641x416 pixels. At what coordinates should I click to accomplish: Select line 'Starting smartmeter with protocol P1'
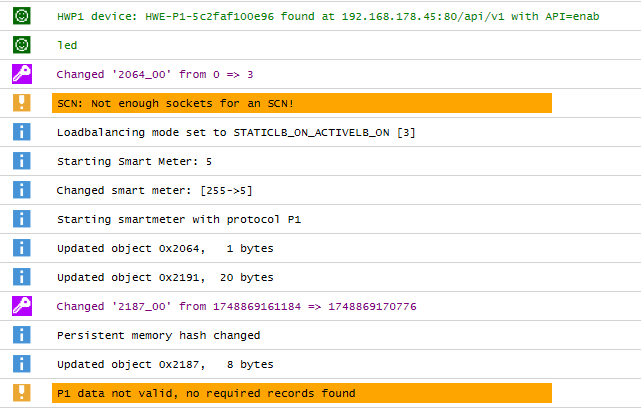coord(179,219)
